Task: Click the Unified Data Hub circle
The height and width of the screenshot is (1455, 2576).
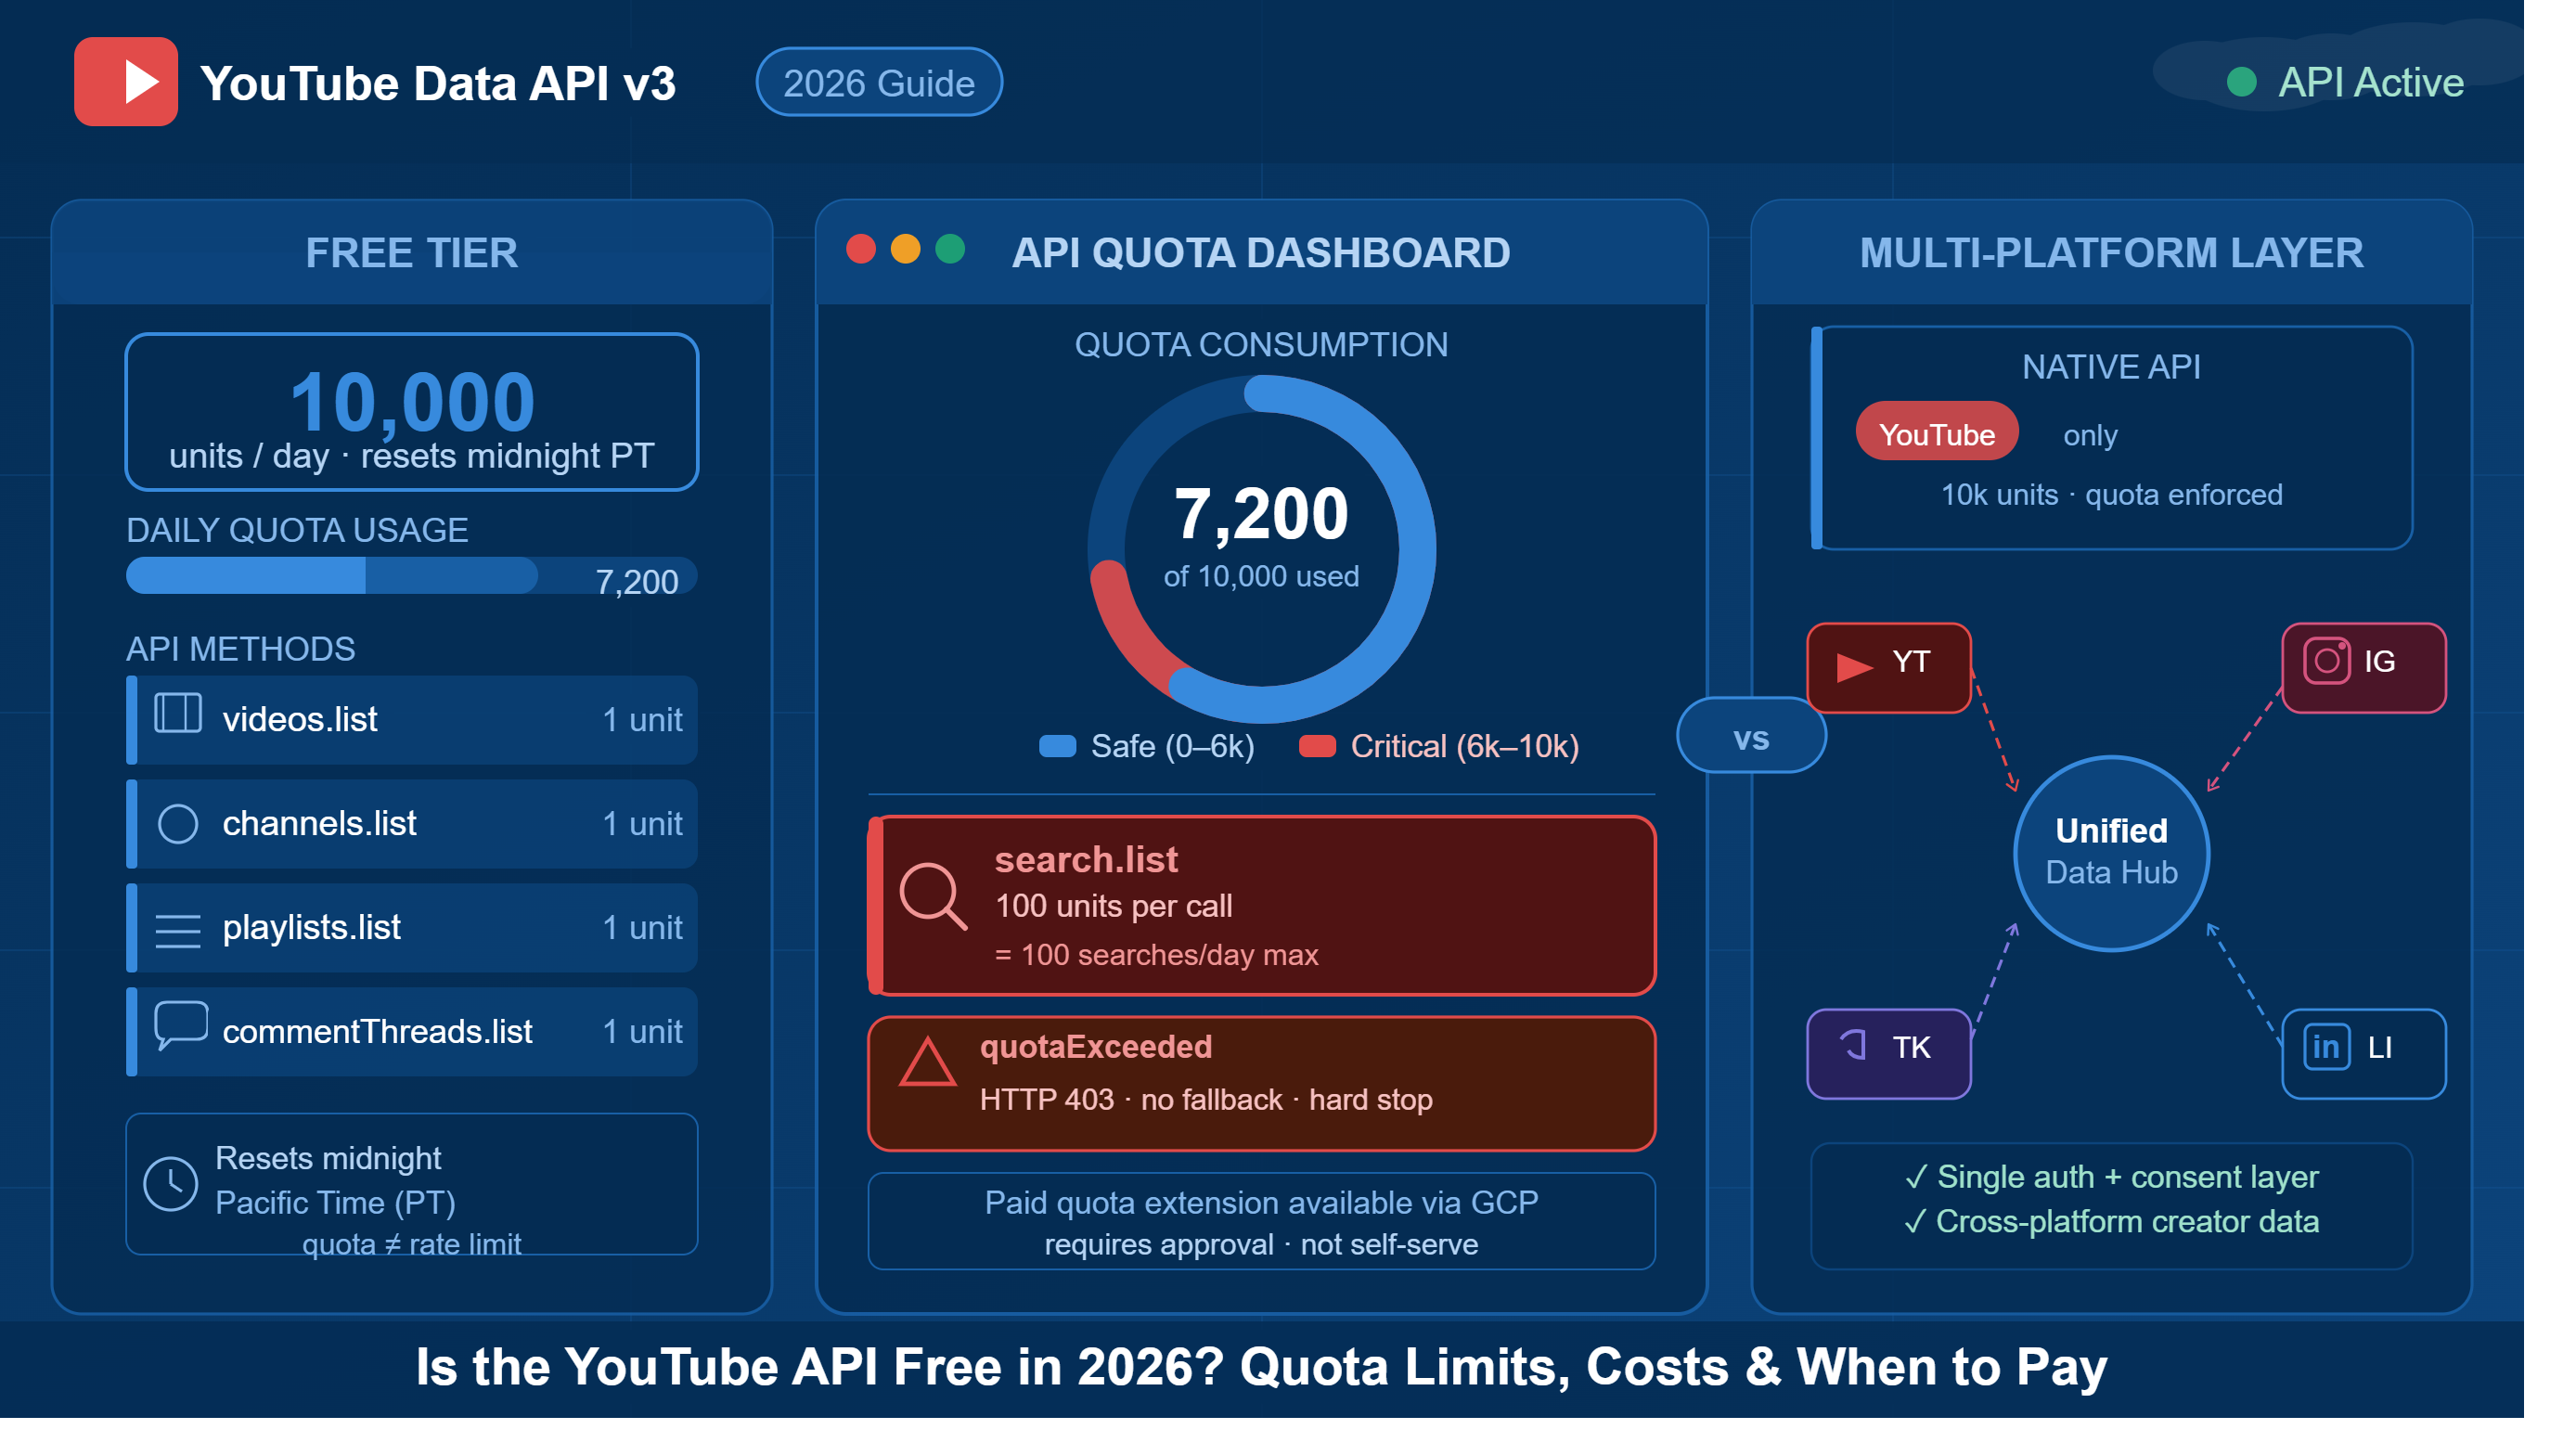Action: pyautogui.click(x=2112, y=855)
